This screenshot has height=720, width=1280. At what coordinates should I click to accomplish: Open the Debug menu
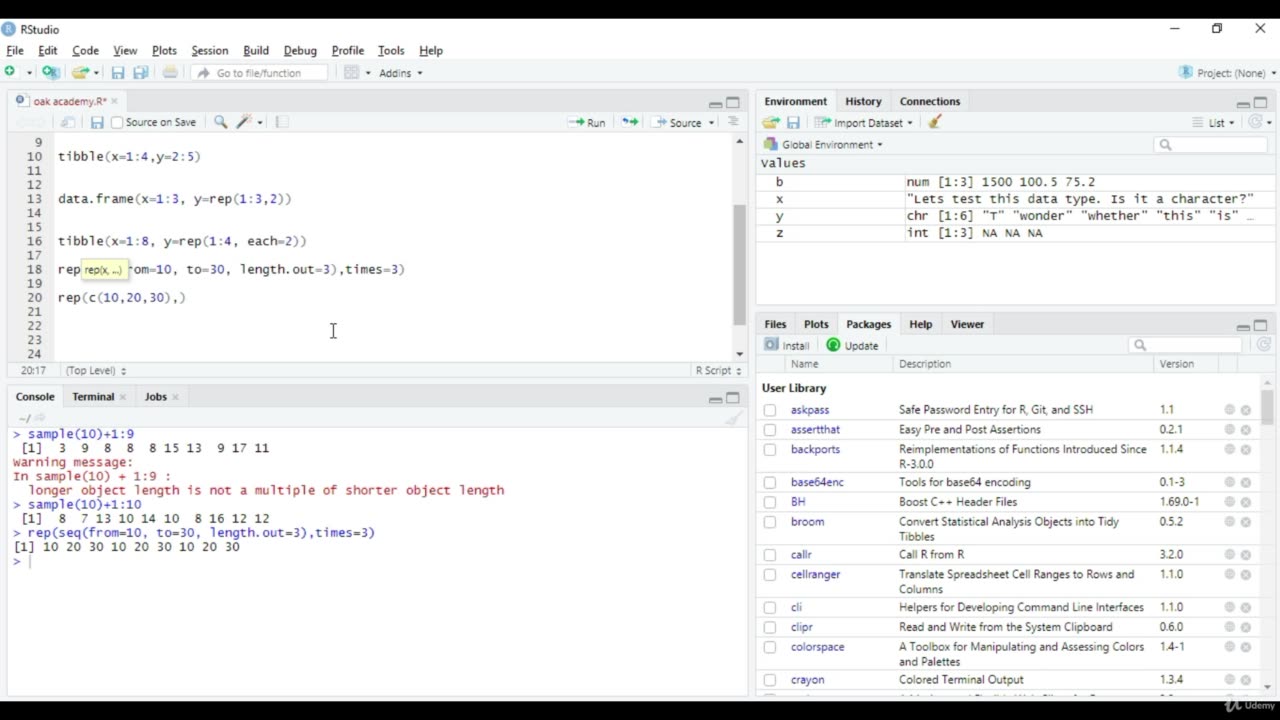click(300, 50)
